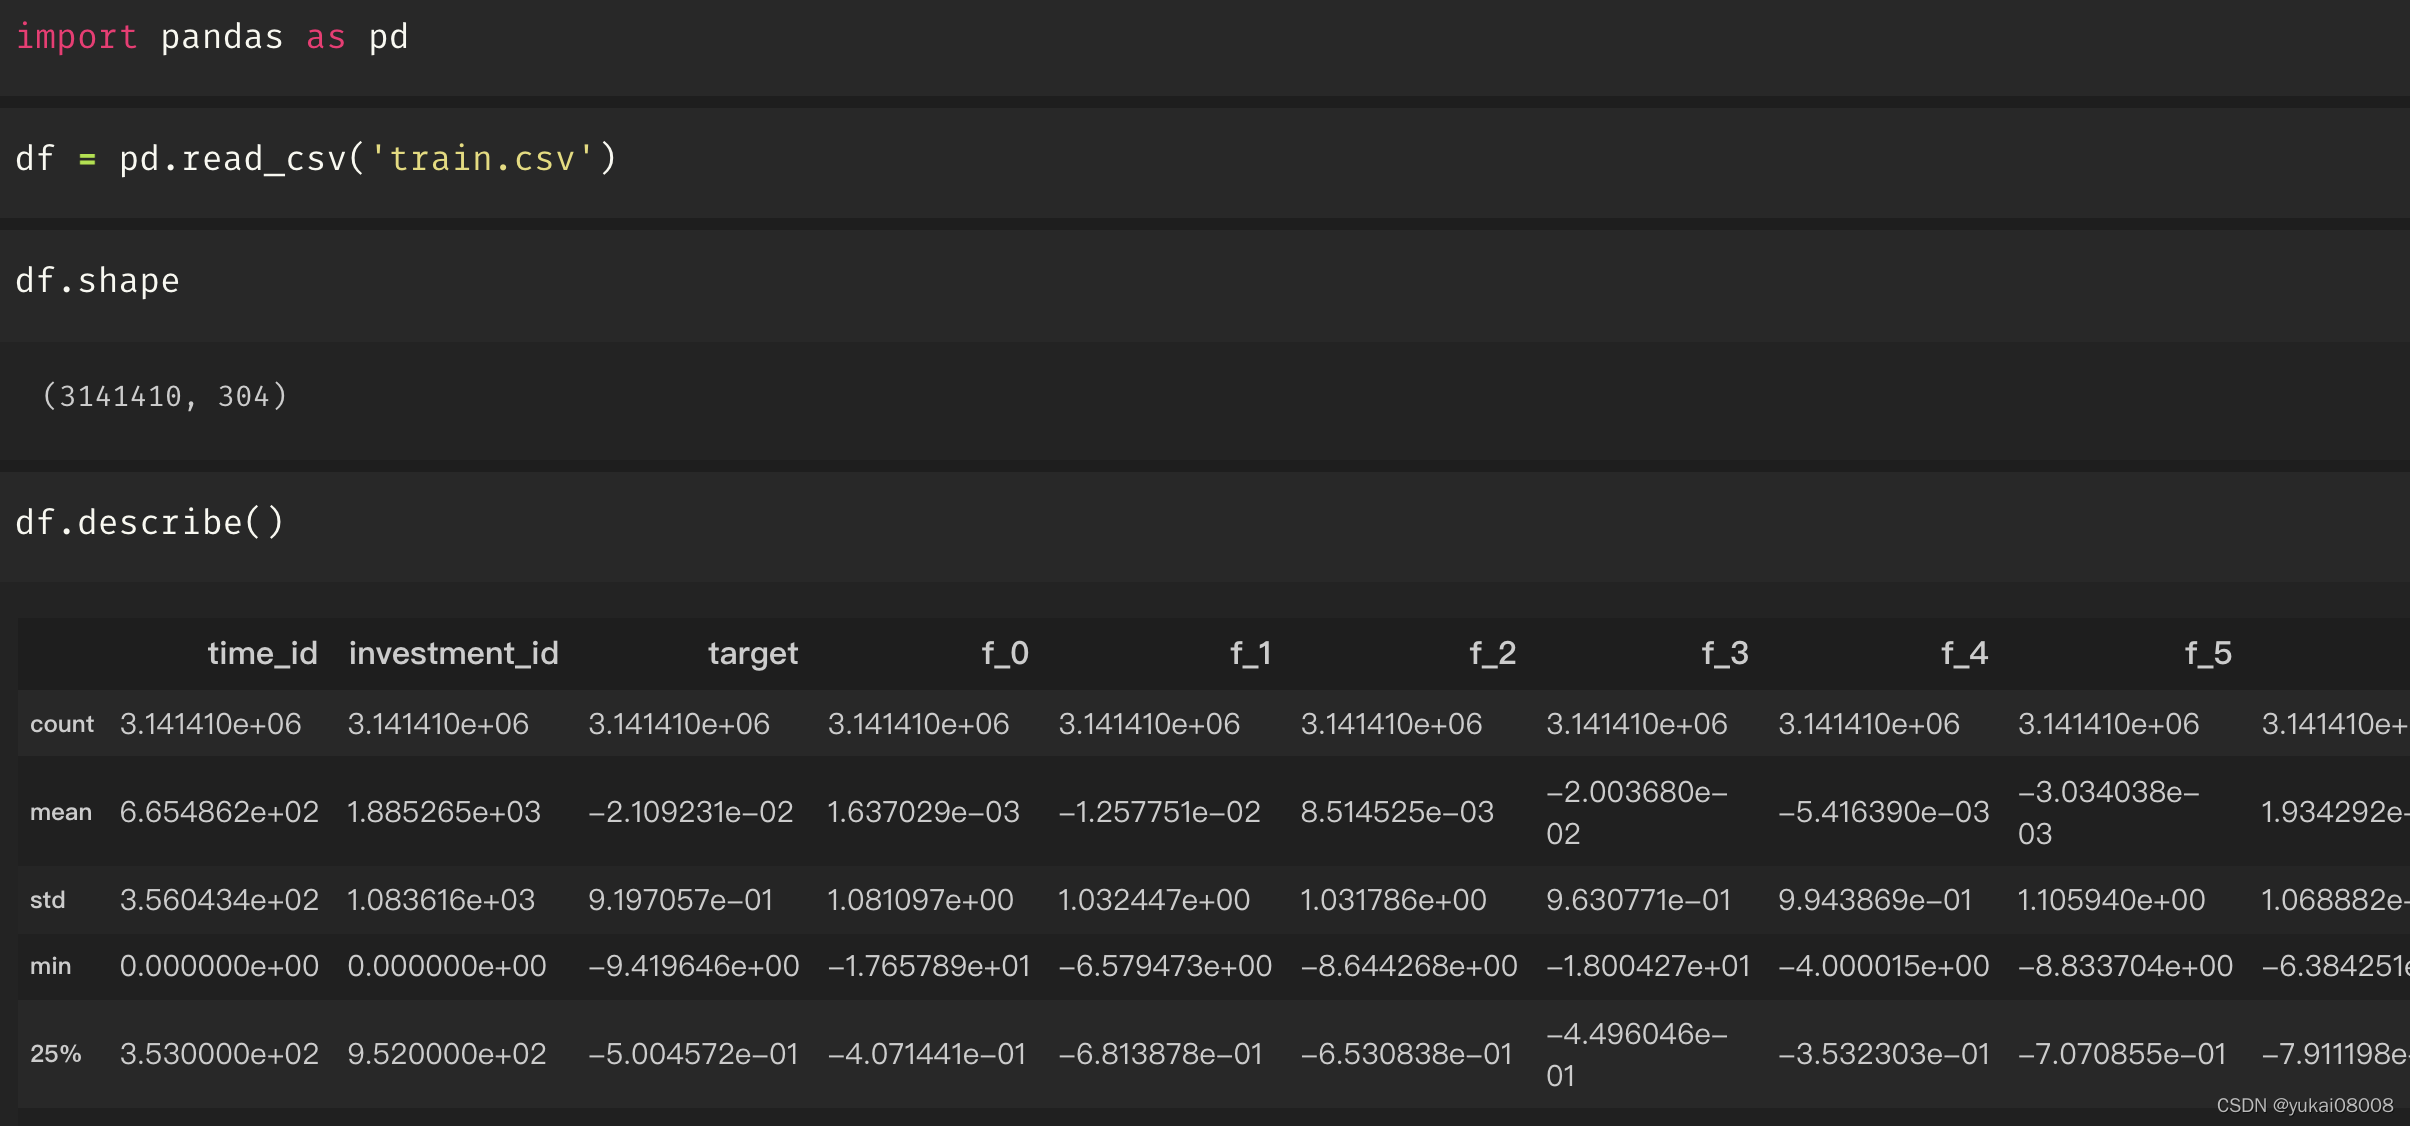Click std f_4 value 9.943869e-01

[x=1875, y=900]
